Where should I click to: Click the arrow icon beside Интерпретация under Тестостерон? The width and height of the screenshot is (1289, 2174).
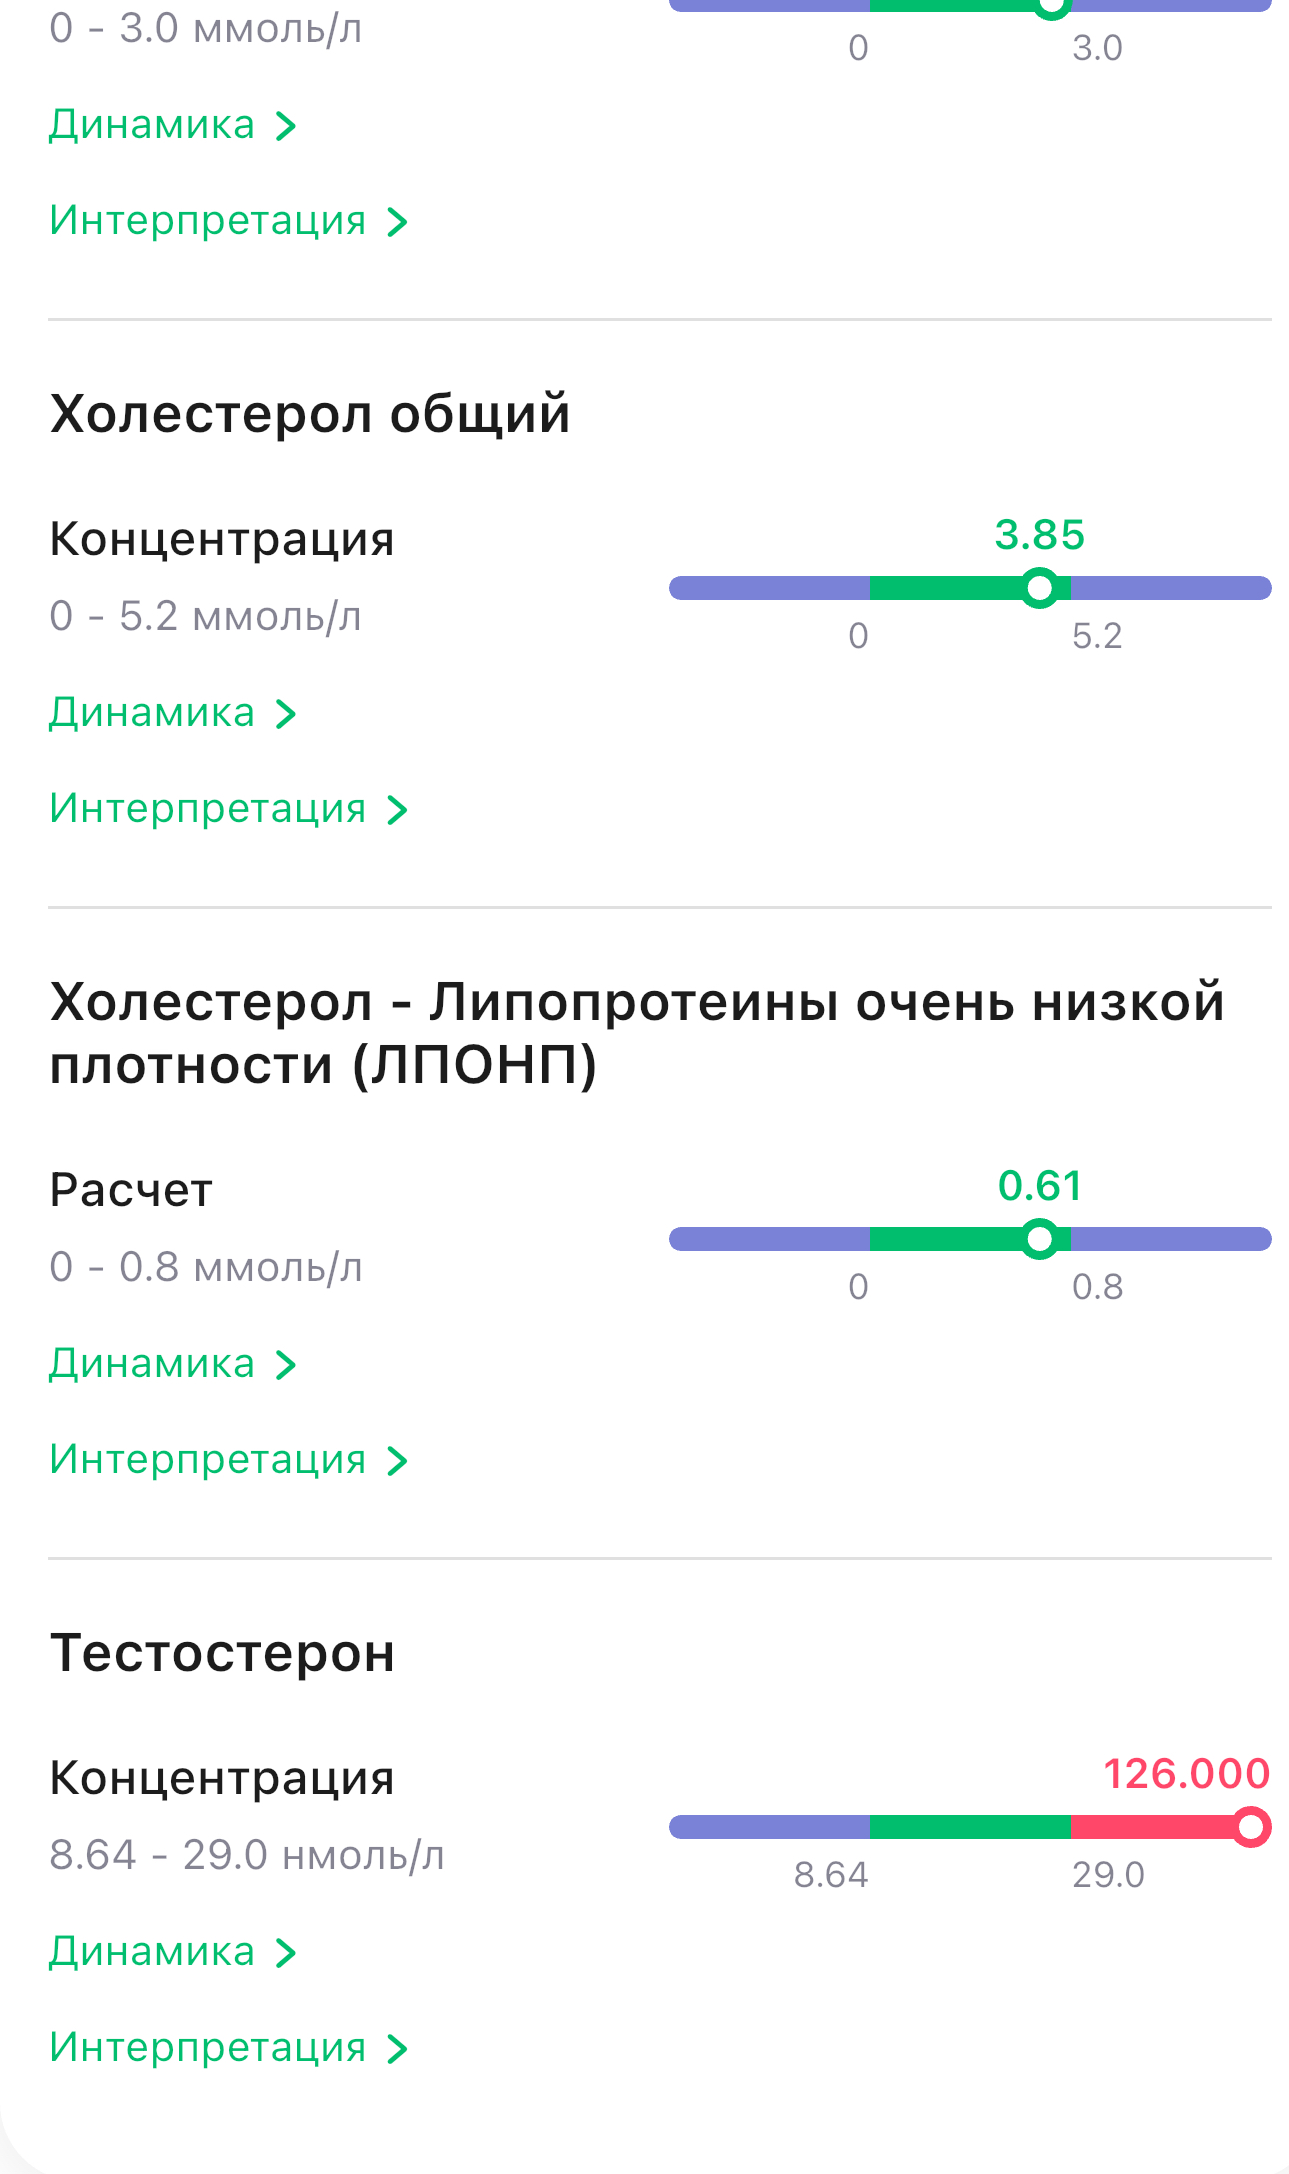pyautogui.click(x=397, y=2049)
